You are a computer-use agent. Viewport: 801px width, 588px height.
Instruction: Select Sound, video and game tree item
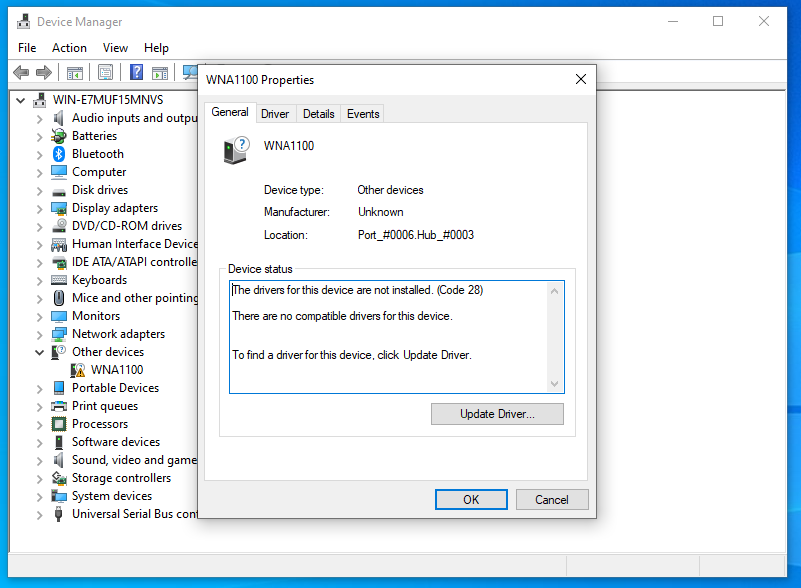coord(134,460)
